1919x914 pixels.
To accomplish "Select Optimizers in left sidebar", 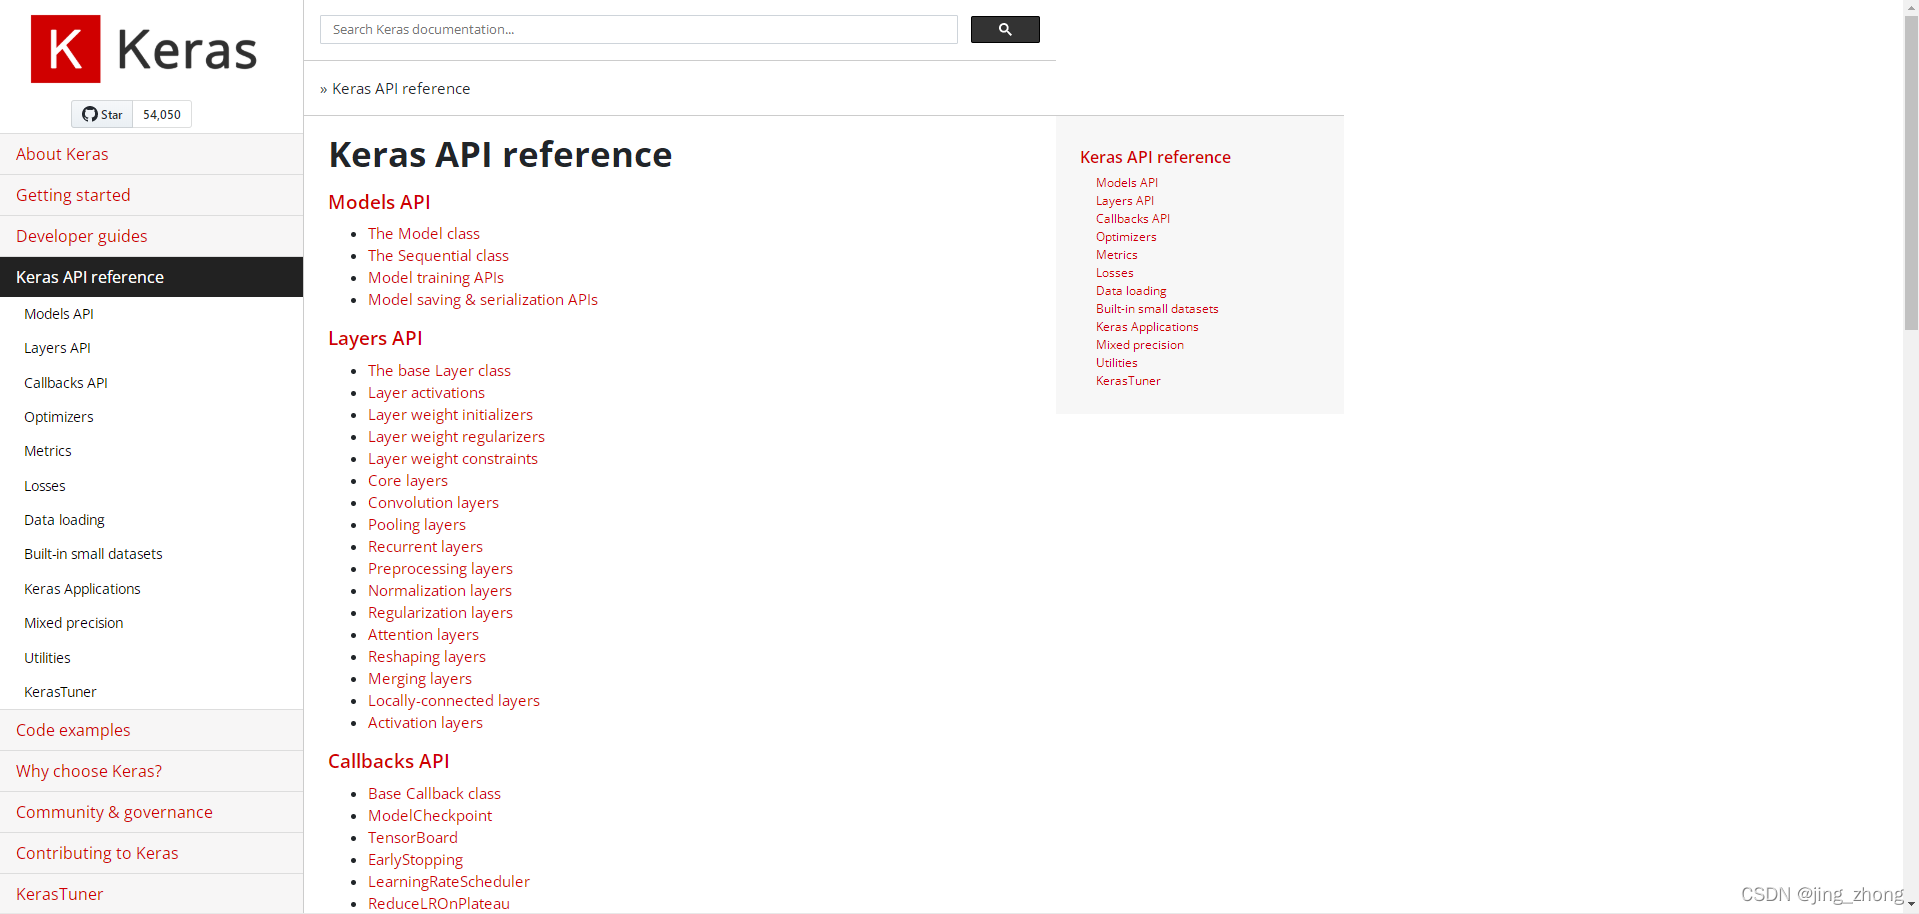I will click(59, 417).
